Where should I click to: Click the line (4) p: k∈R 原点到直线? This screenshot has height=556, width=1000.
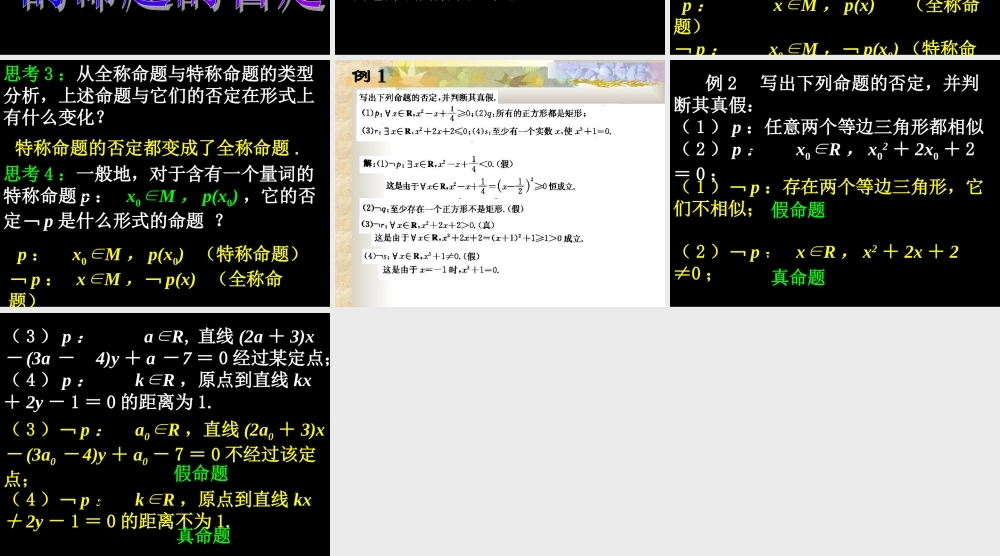tap(159, 381)
